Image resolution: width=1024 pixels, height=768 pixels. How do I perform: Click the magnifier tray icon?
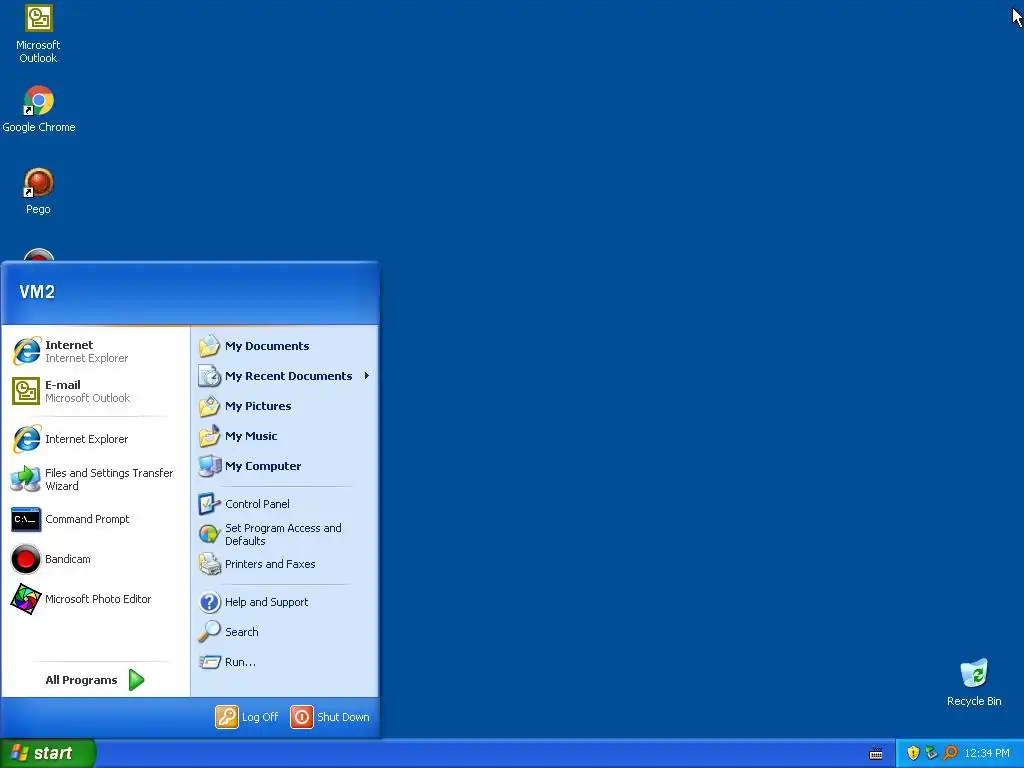pos(950,753)
